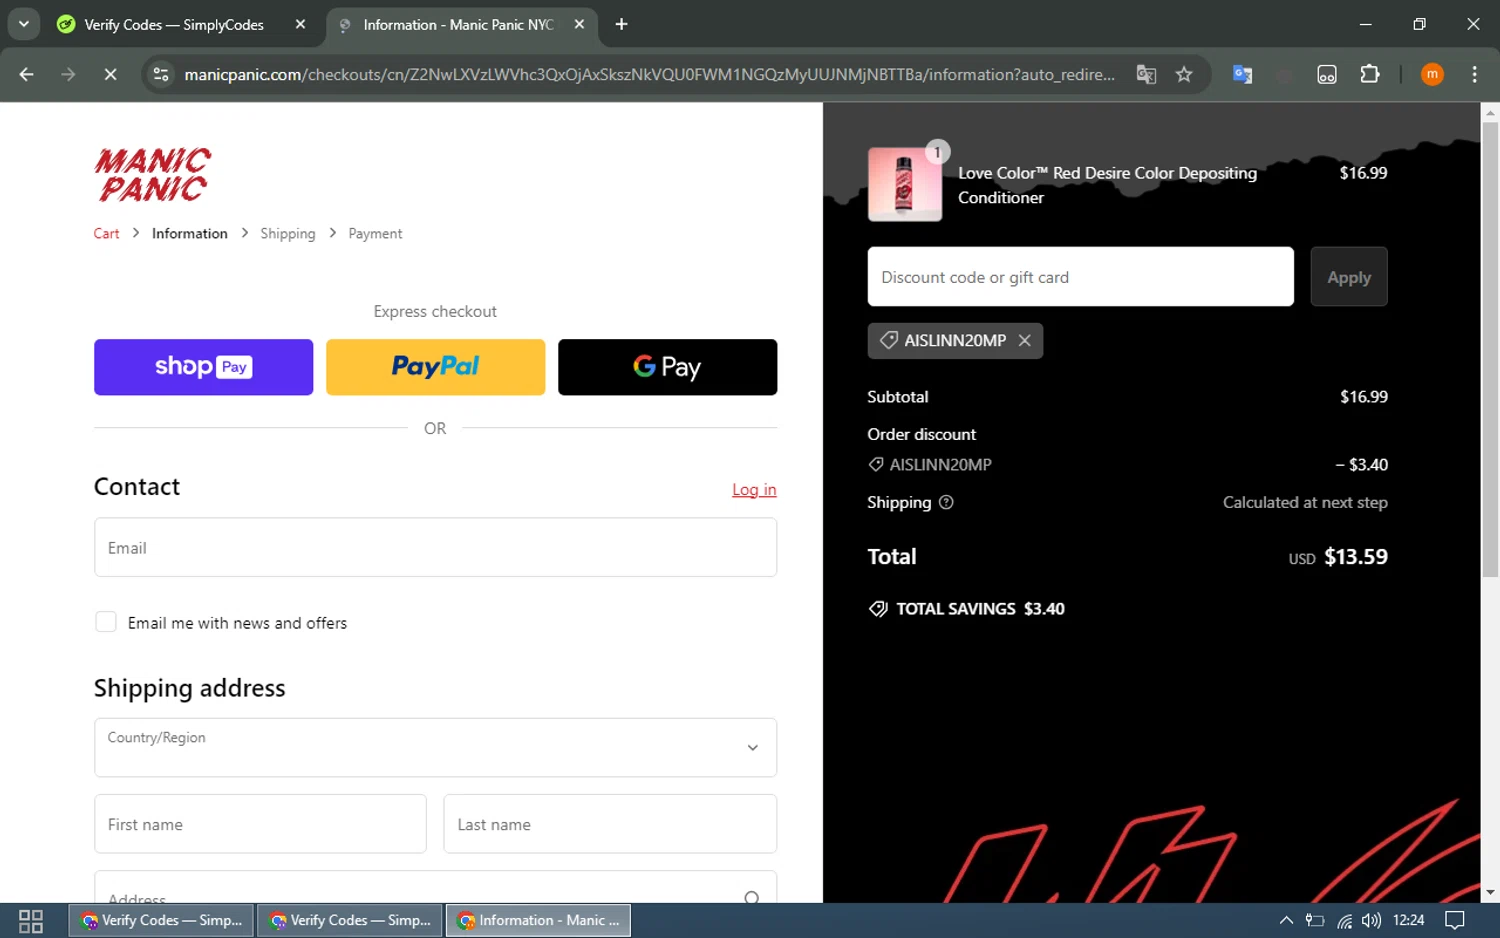Click the Address field search icon
The height and width of the screenshot is (938, 1500).
pos(752,897)
